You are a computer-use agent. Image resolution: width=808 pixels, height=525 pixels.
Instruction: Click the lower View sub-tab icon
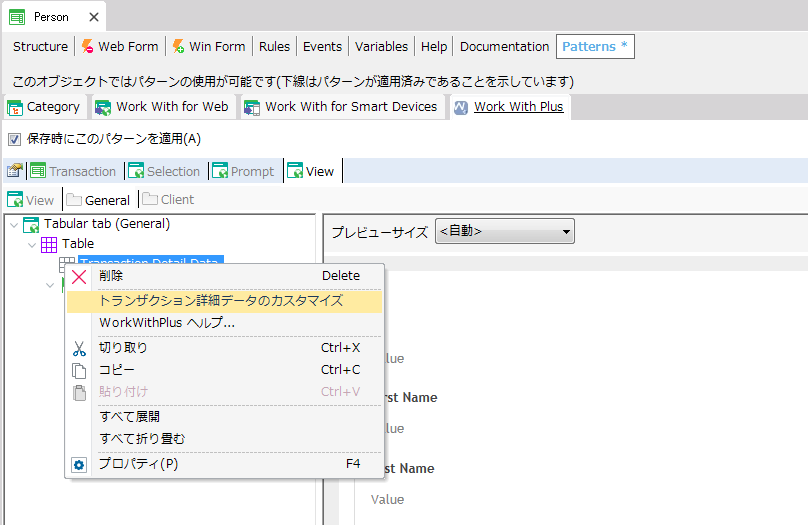[x=15, y=200]
